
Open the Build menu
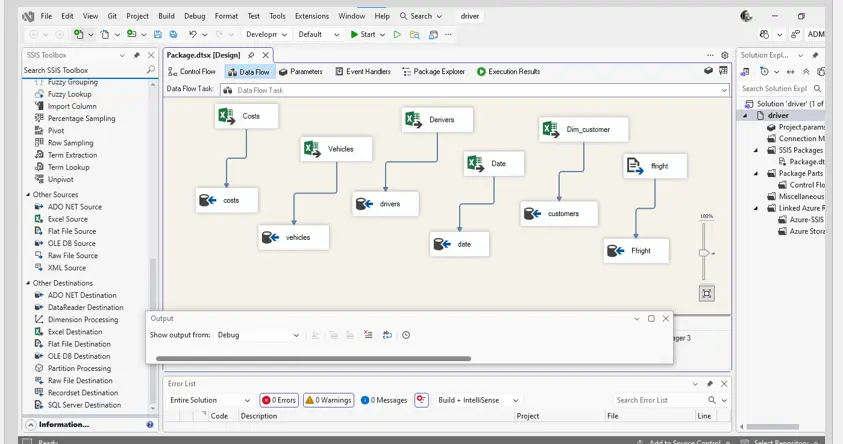click(166, 16)
